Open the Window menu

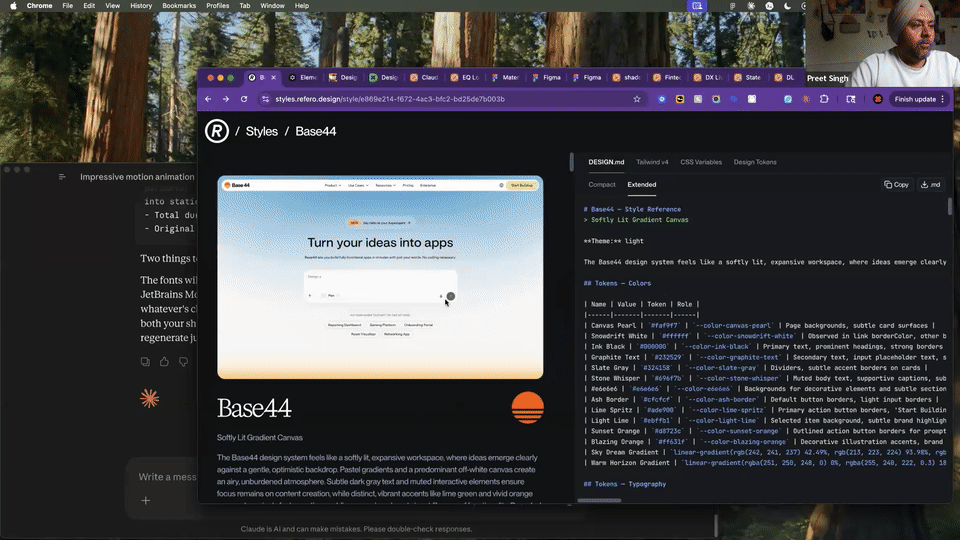[272, 6]
